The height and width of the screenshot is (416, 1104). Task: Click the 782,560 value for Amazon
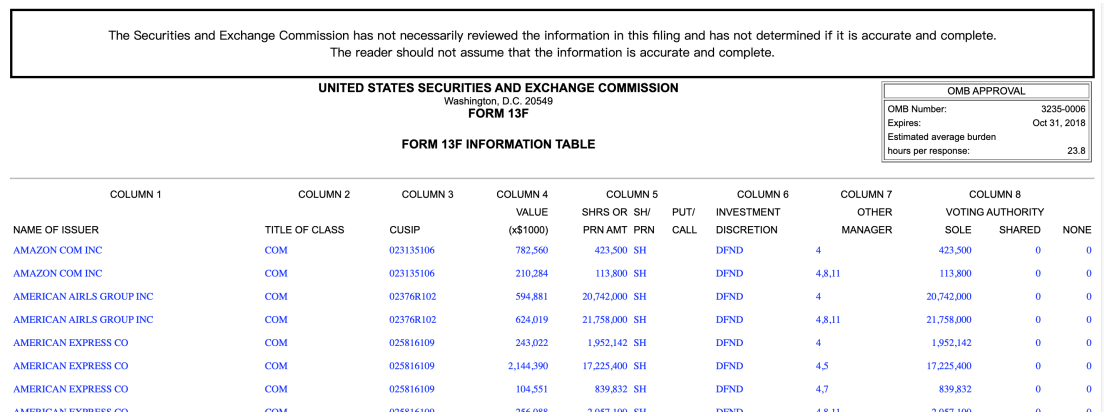coord(528,250)
